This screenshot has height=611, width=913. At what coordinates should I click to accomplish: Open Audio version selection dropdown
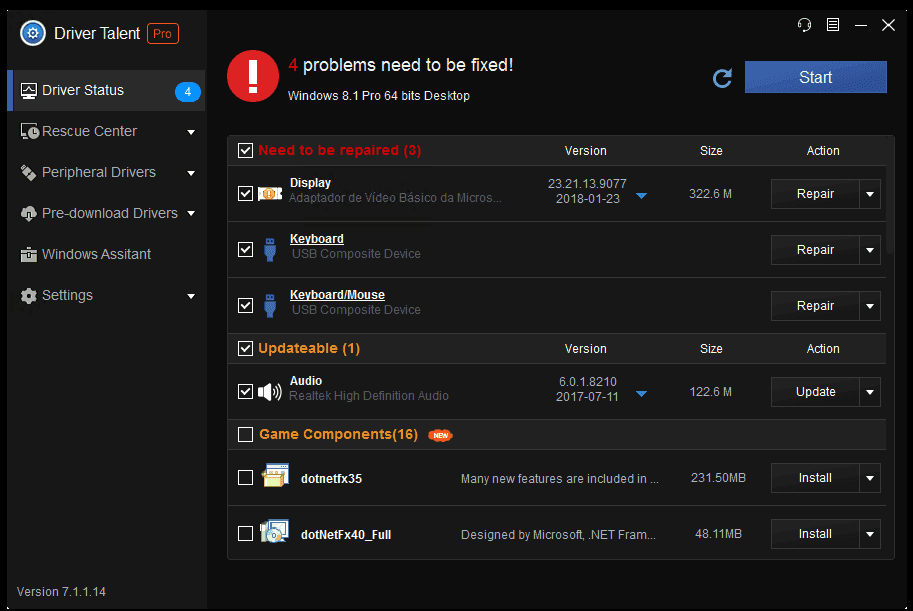click(x=641, y=394)
